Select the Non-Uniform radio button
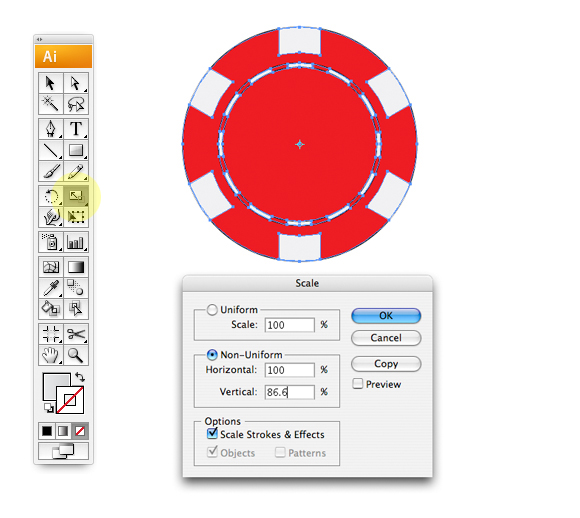580x518 pixels. coord(212,355)
